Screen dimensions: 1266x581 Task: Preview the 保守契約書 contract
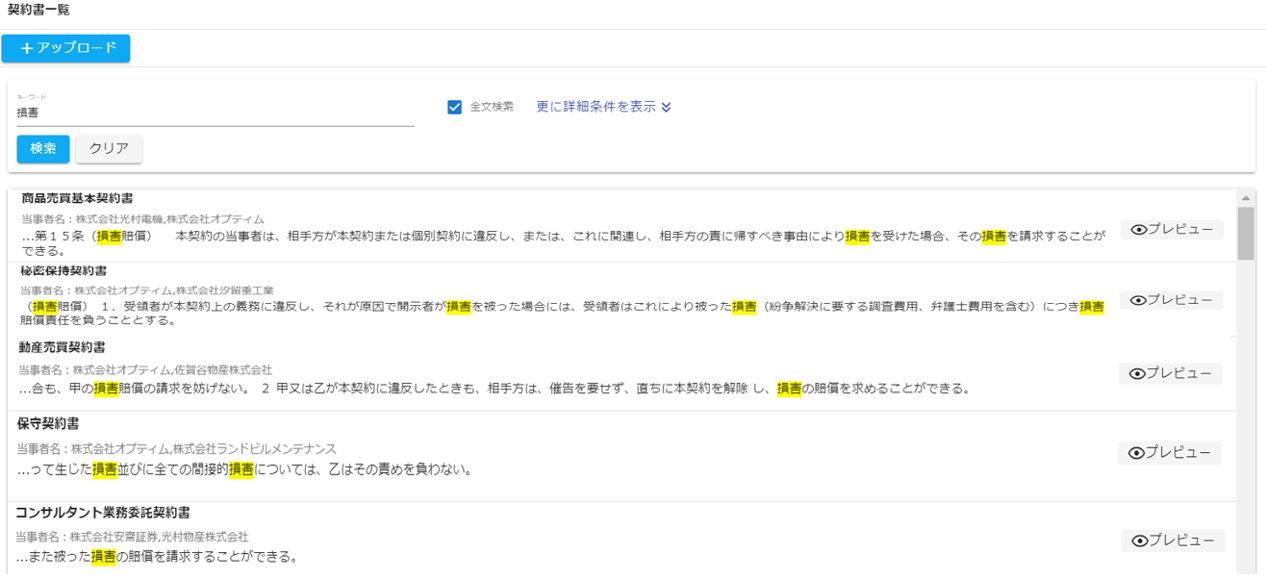click(1170, 453)
